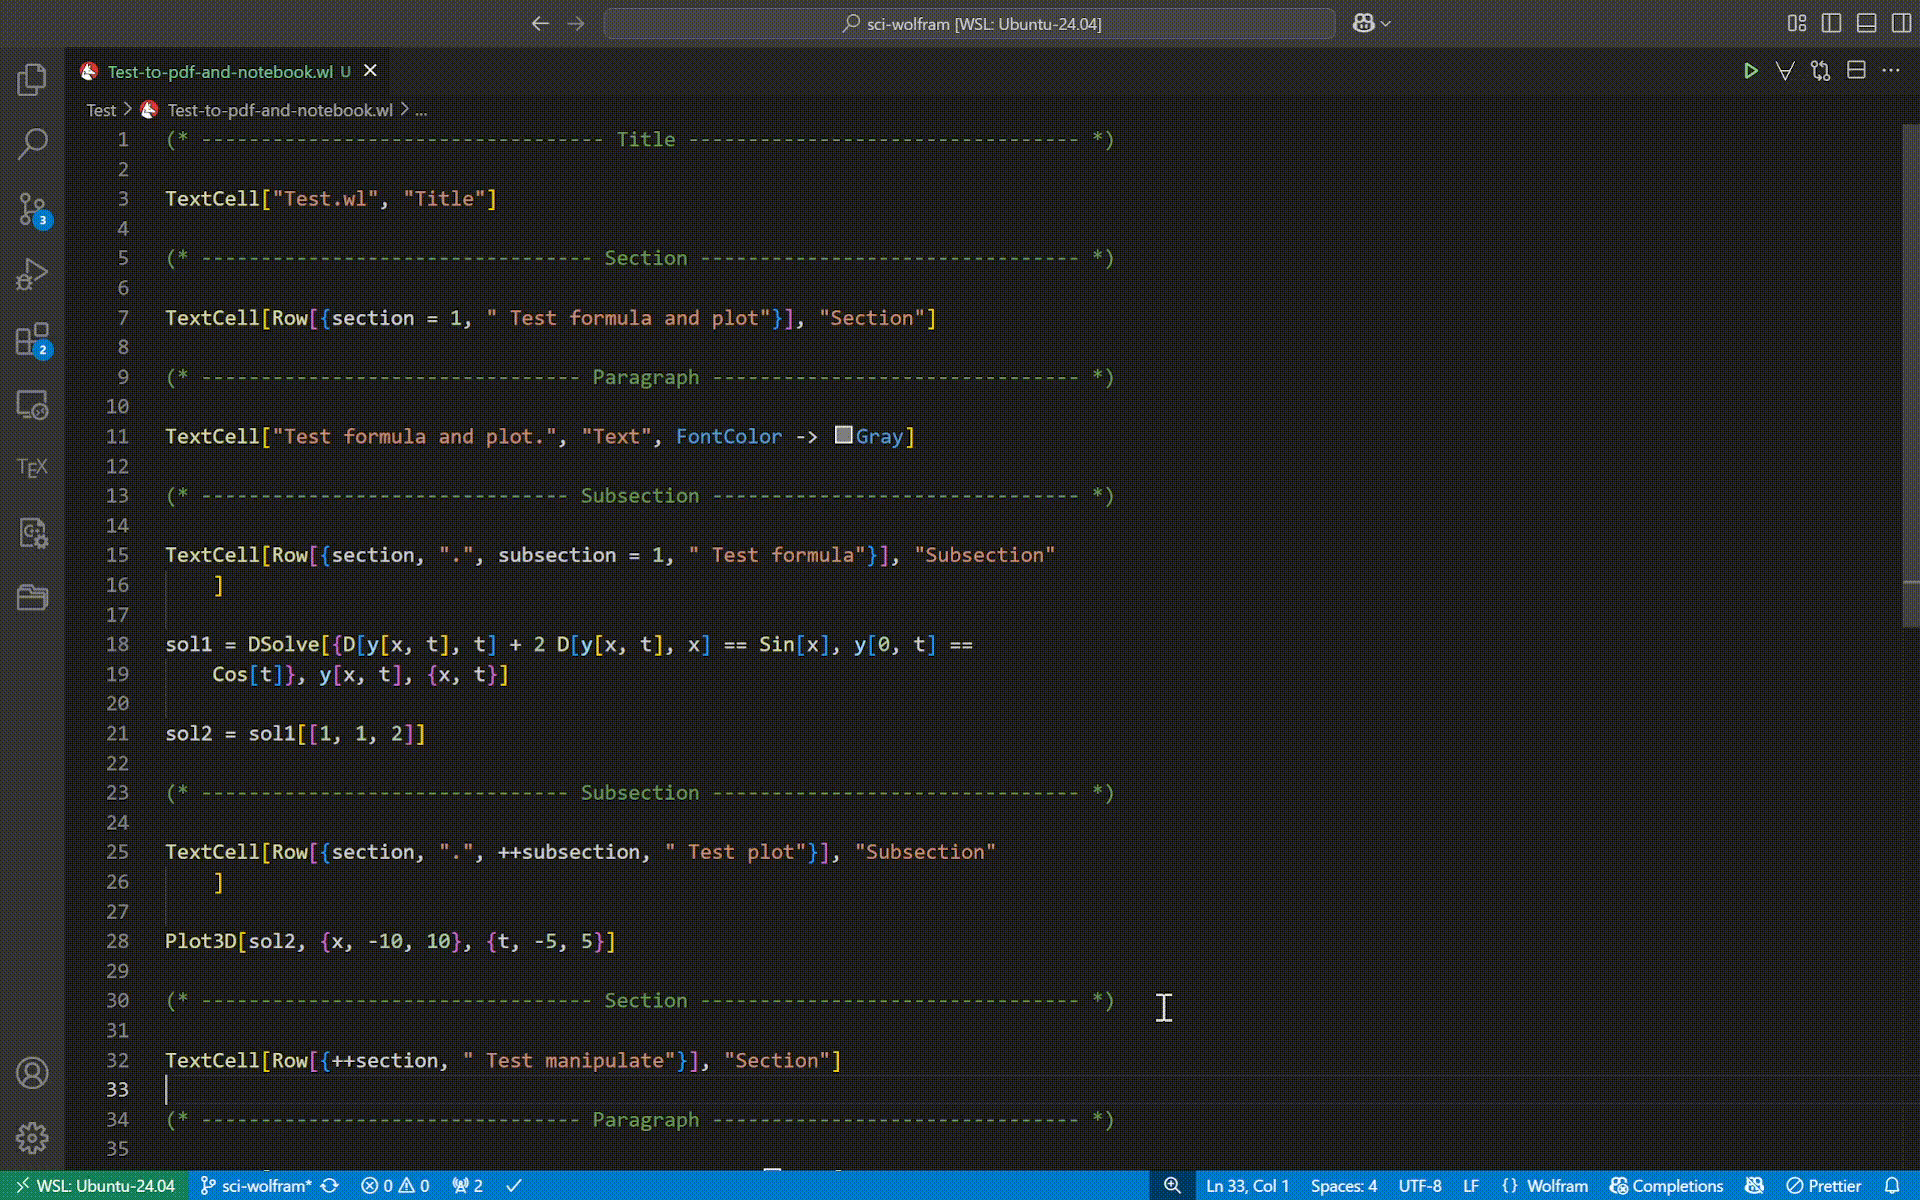The image size is (1920, 1200).
Task: Open notifications bell
Action: coord(1892,1186)
